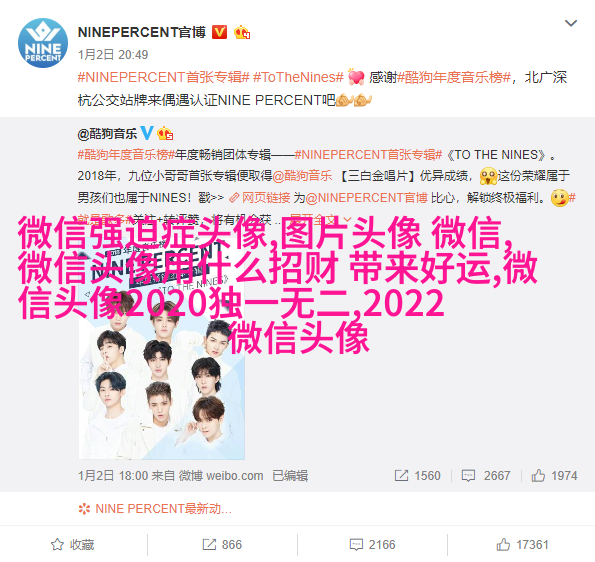This screenshot has height=562, width=595.
Task: Repost this post with 866 forwards
Action: pyautogui.click(x=222, y=545)
